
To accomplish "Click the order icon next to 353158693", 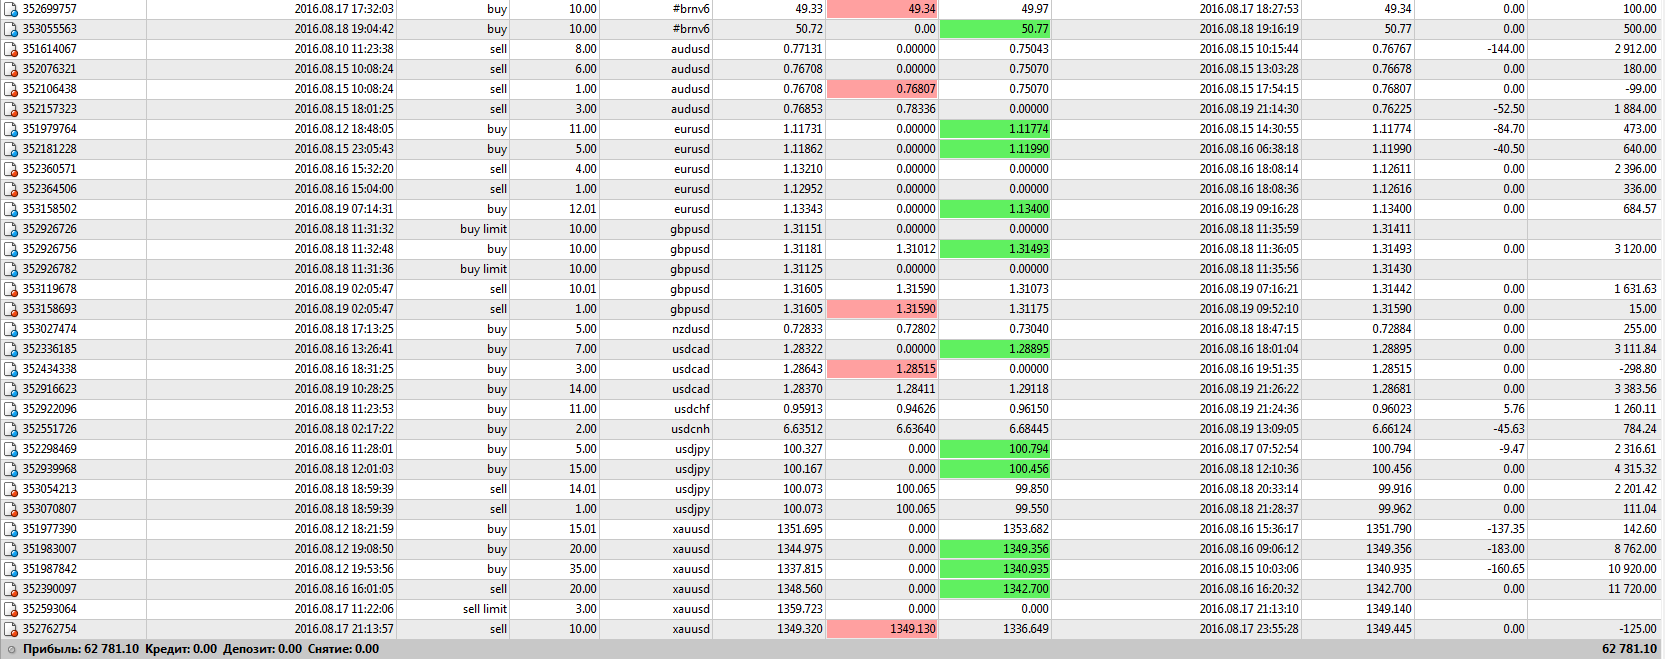I will [x=11, y=309].
